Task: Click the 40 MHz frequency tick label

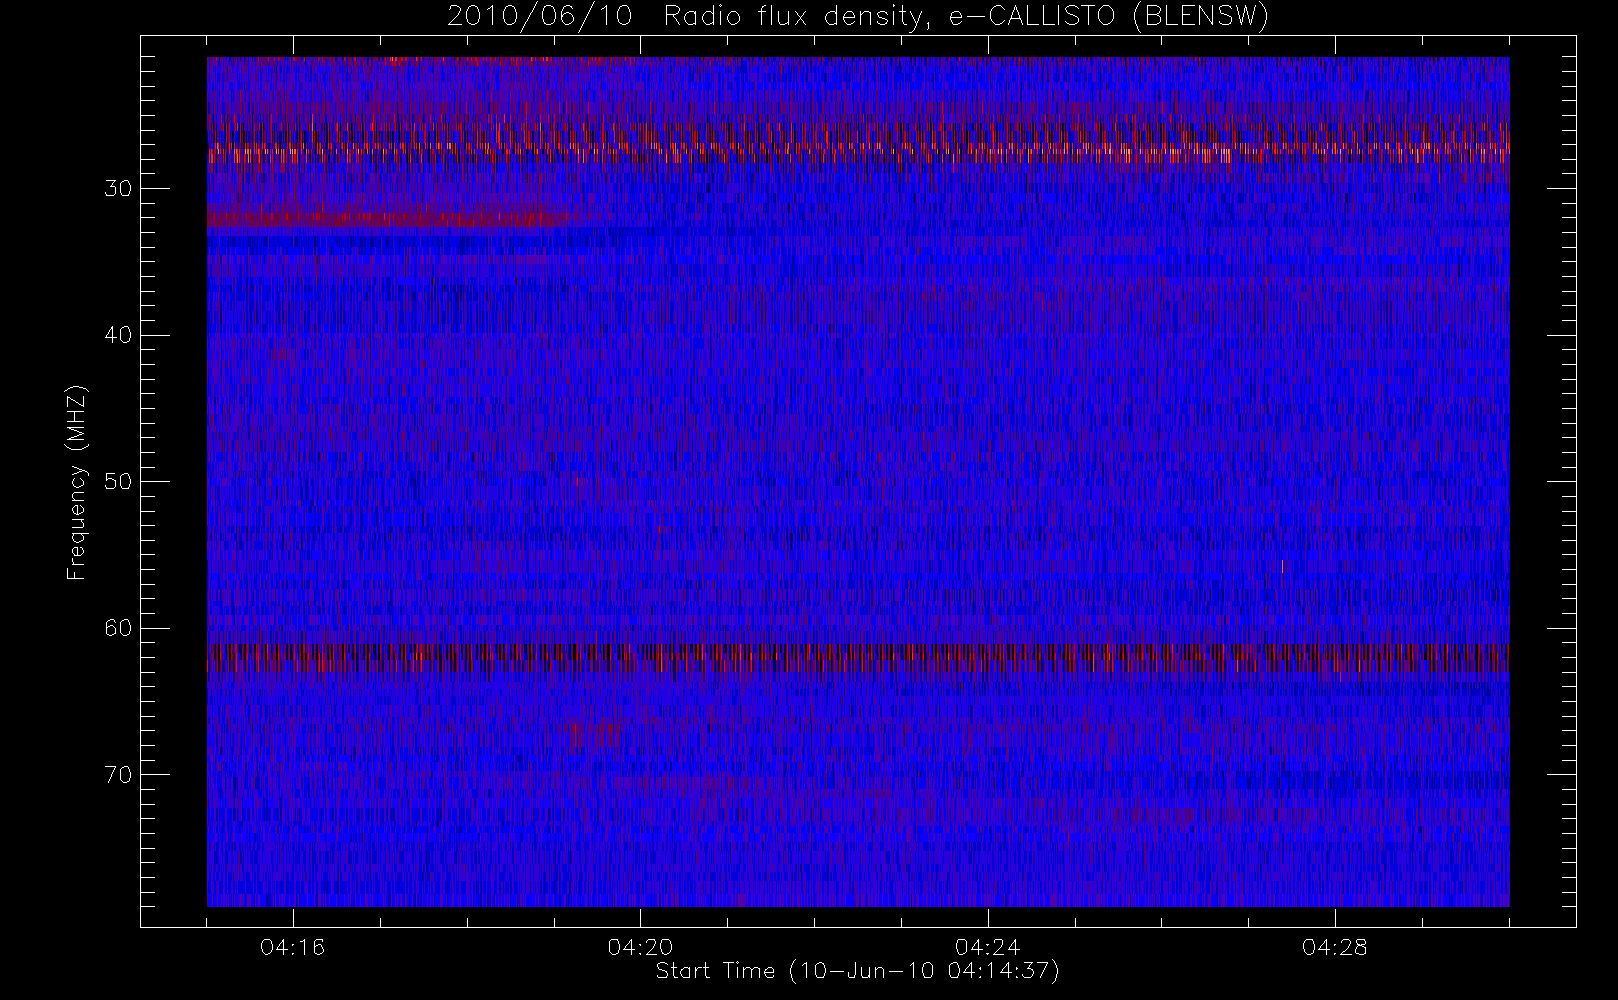Action: click(118, 335)
